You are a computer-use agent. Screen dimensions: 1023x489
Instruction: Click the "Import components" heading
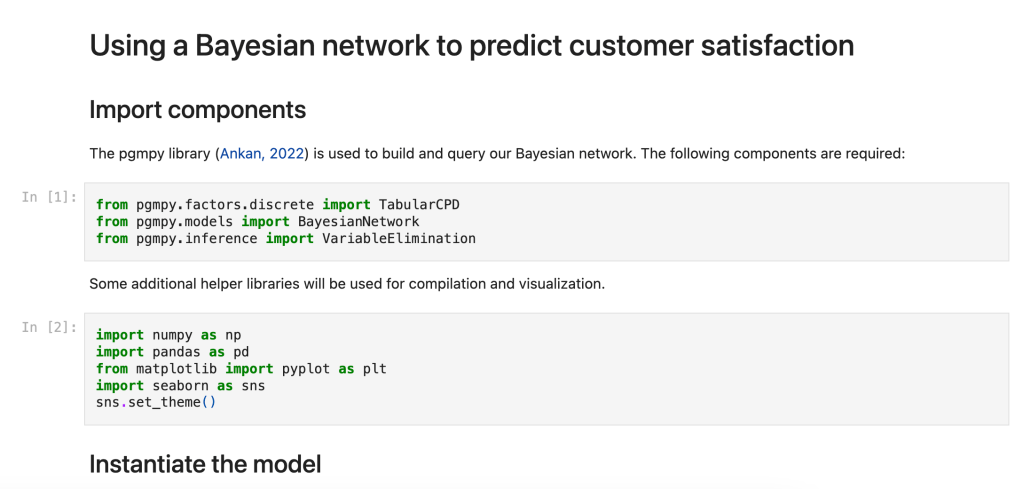(197, 109)
